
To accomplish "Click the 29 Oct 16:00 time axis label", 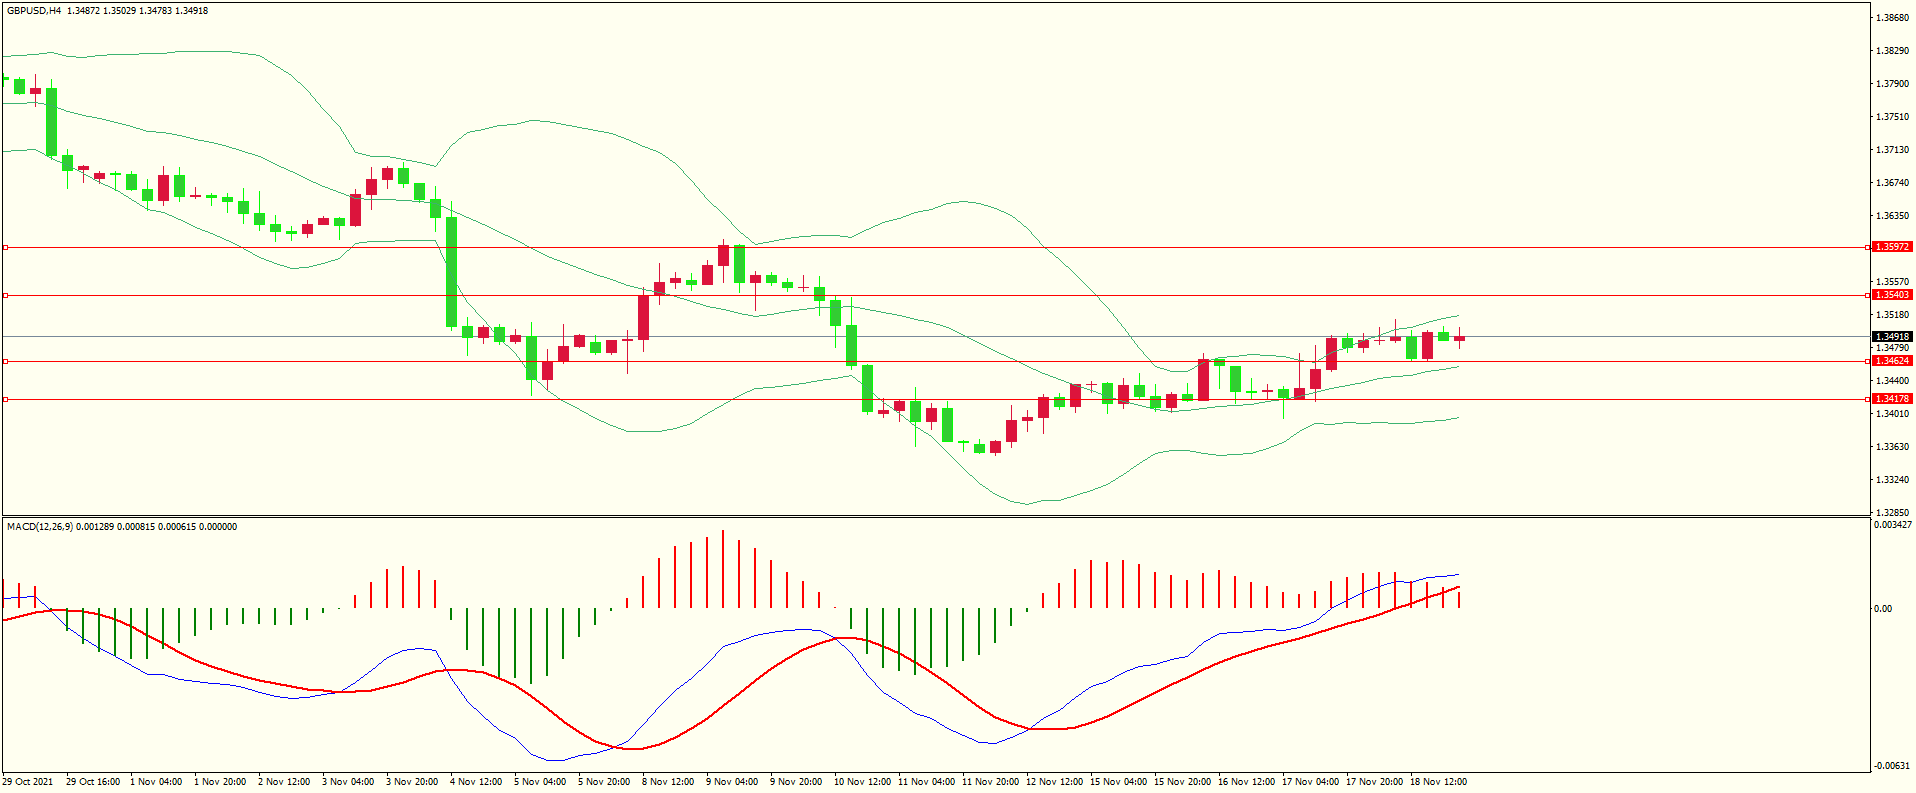I will click(x=93, y=782).
